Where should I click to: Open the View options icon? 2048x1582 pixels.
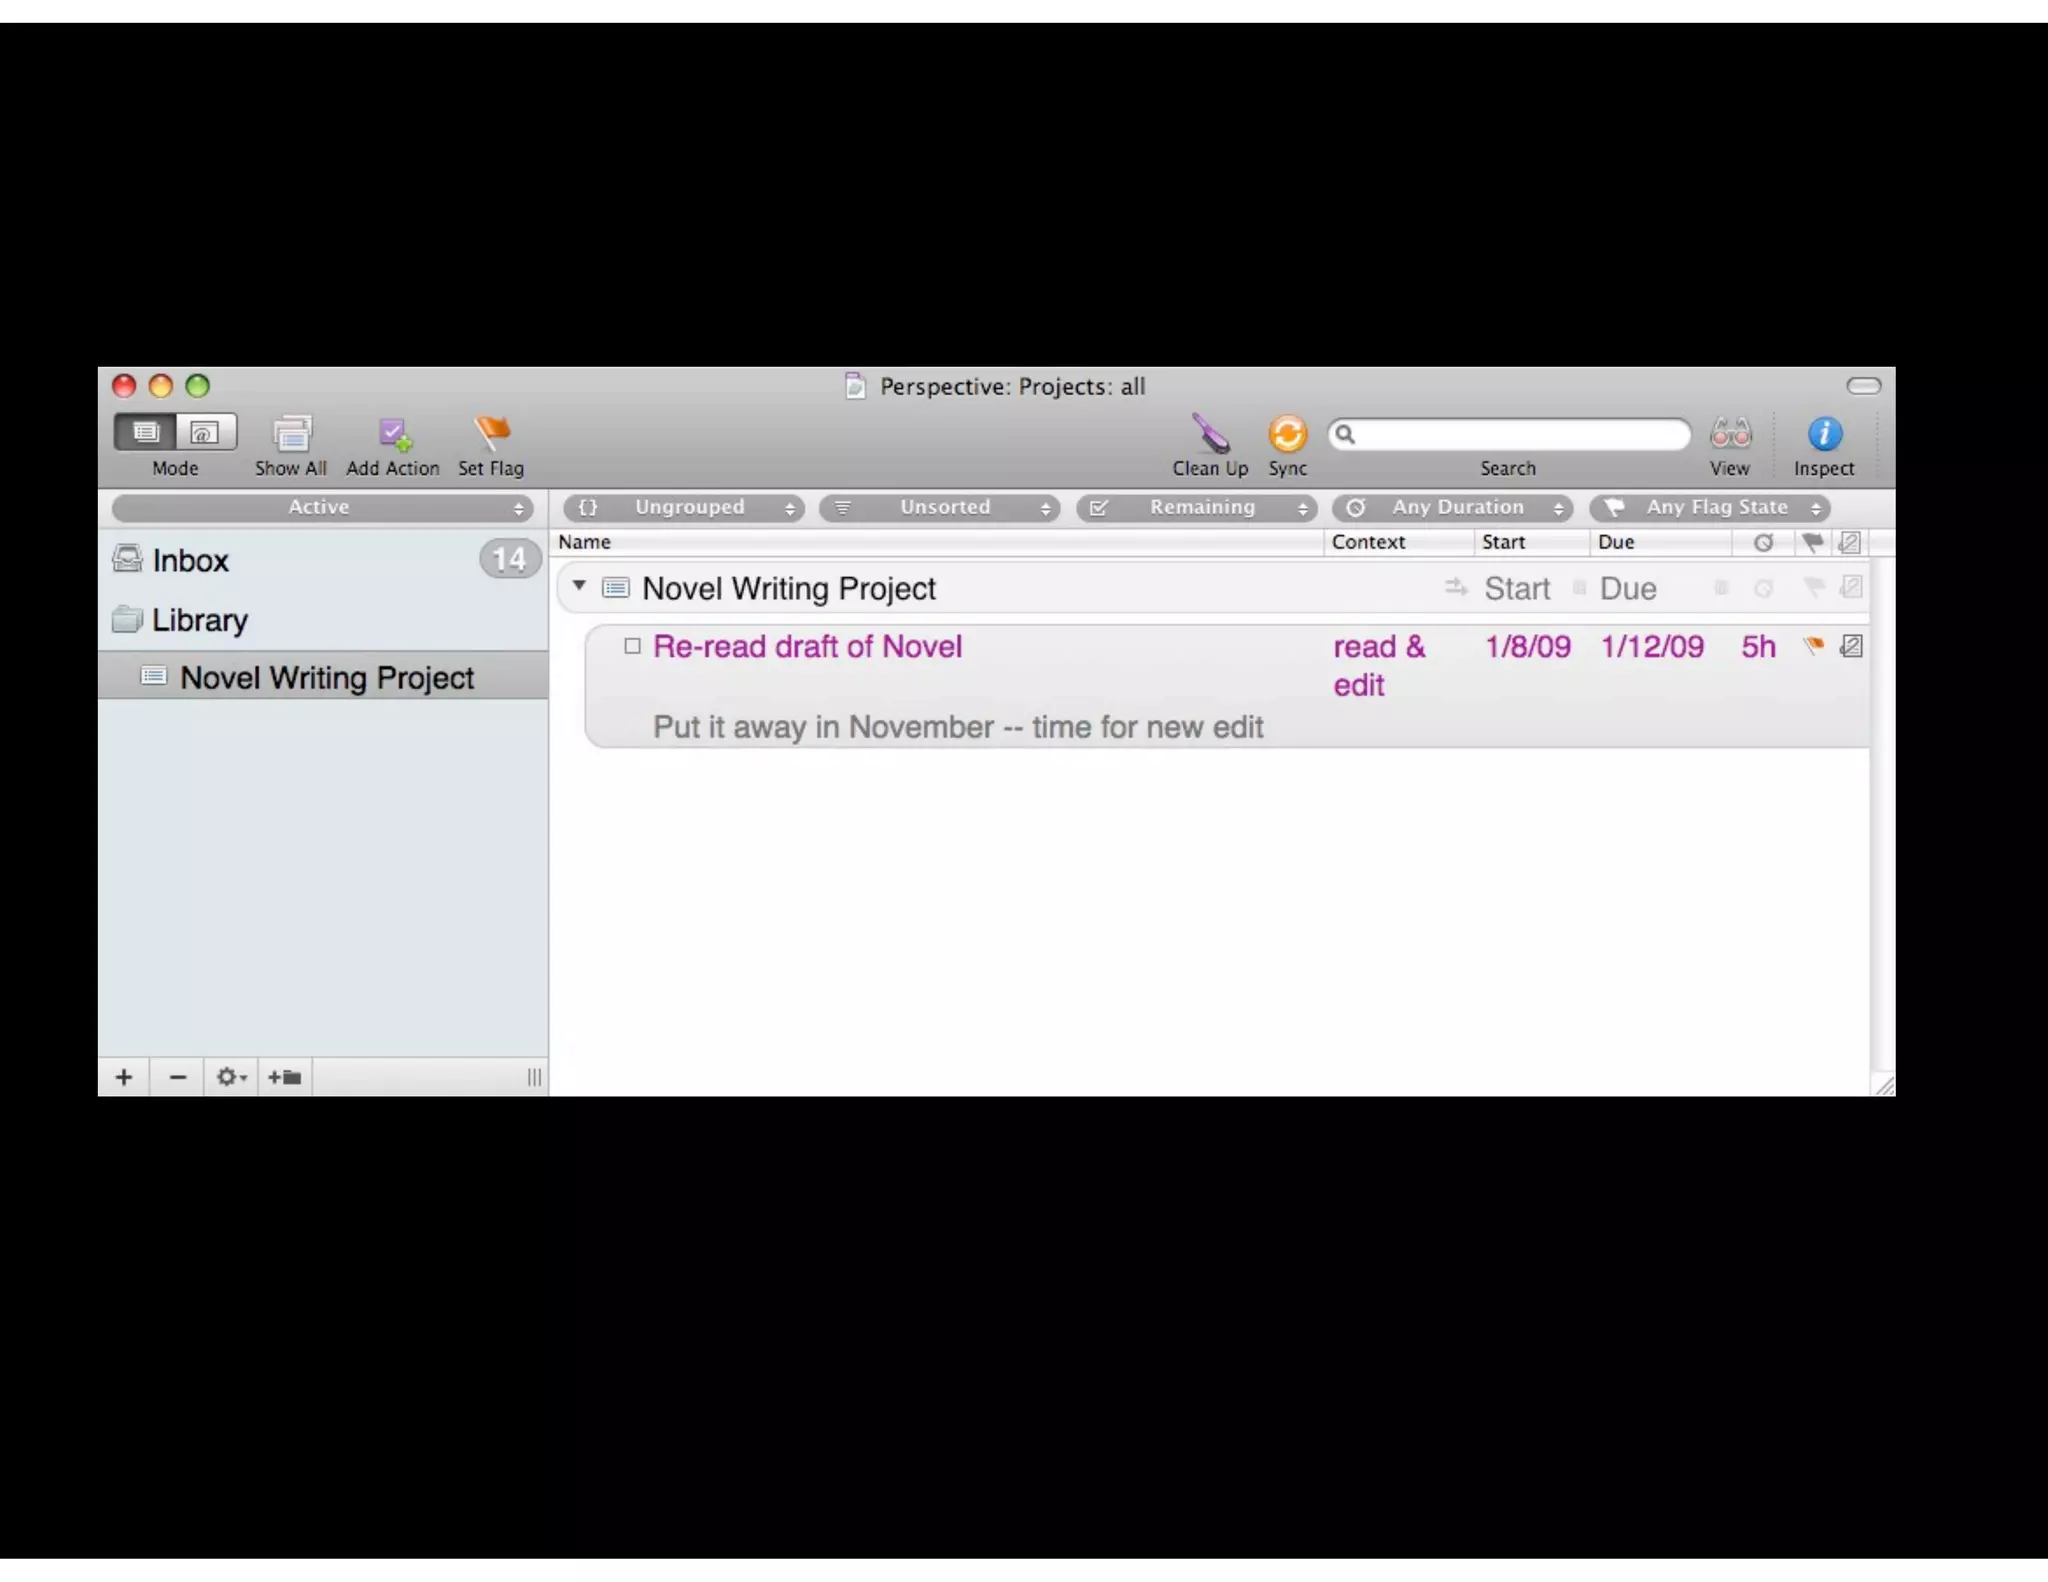[x=1730, y=434]
